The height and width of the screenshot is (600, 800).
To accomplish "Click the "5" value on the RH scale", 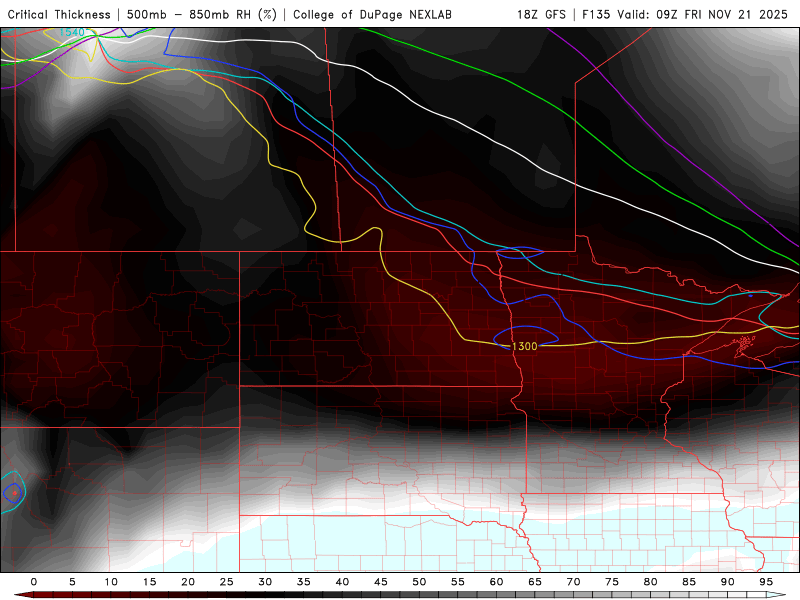I will [72, 582].
